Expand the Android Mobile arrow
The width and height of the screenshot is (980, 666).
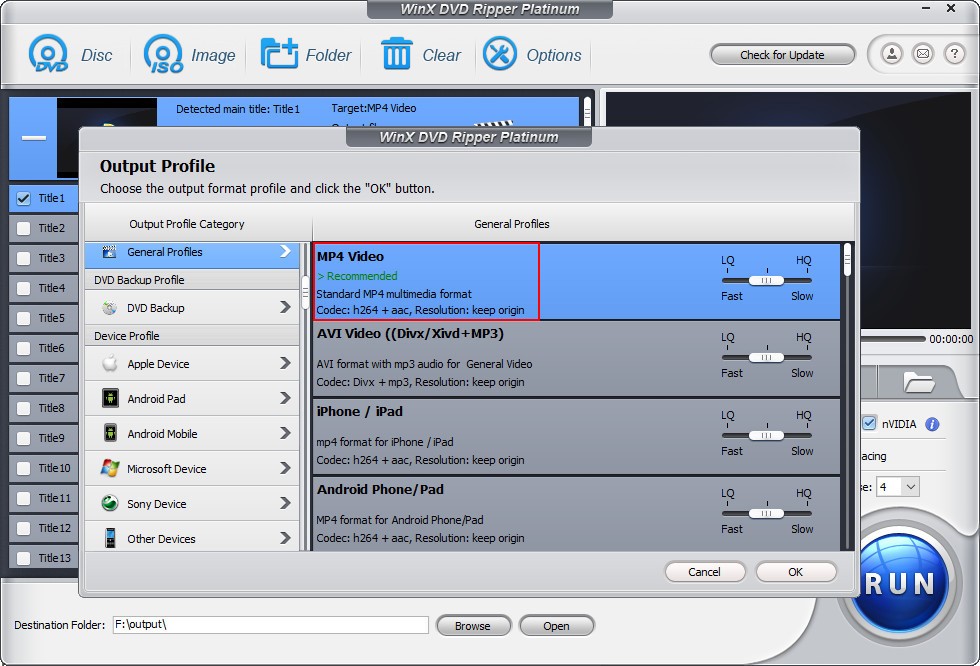click(285, 433)
